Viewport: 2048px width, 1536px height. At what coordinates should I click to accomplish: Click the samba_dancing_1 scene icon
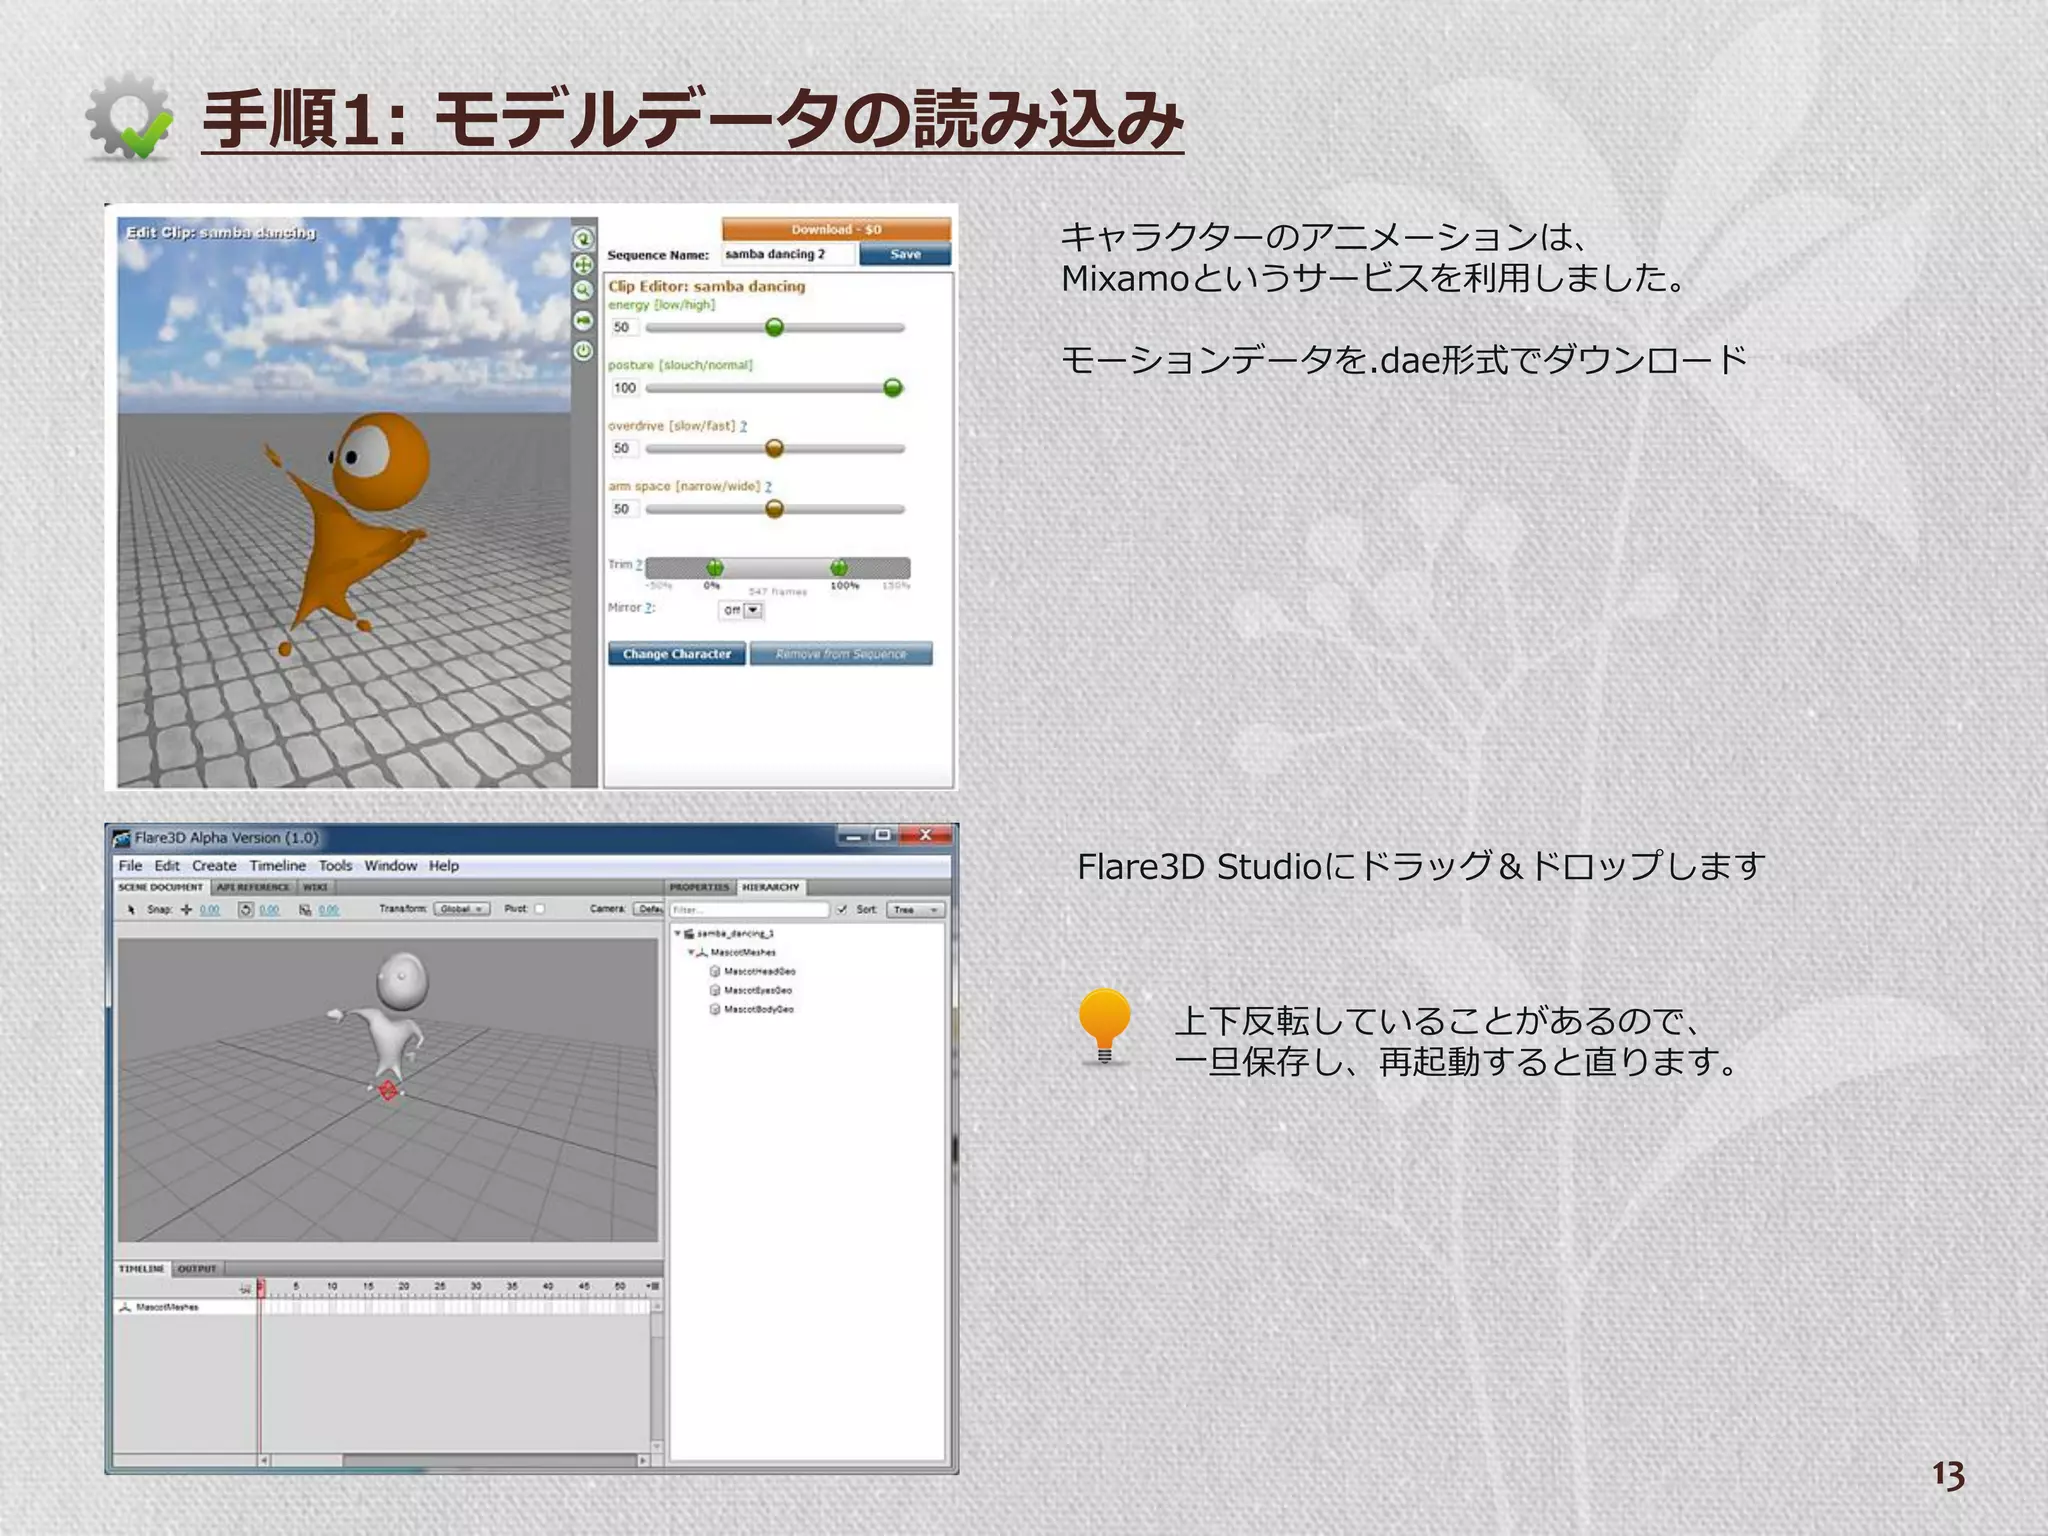(x=689, y=933)
